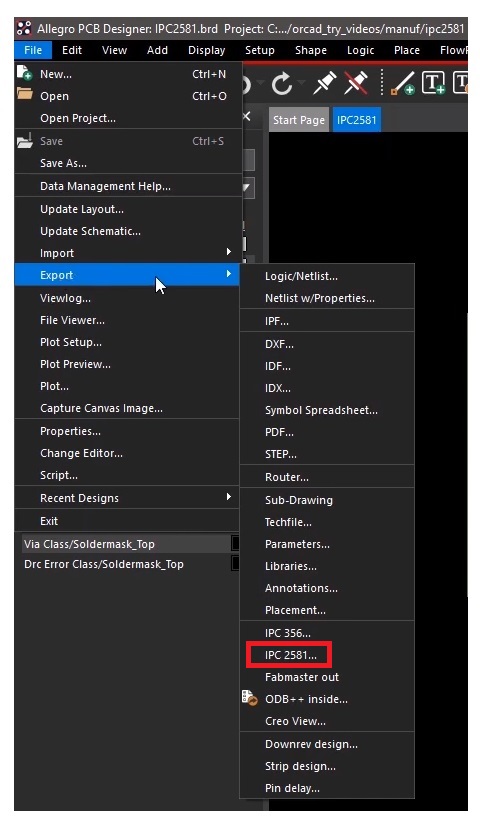Open the Place menu
Screen dimensions: 480x831
click(407, 50)
